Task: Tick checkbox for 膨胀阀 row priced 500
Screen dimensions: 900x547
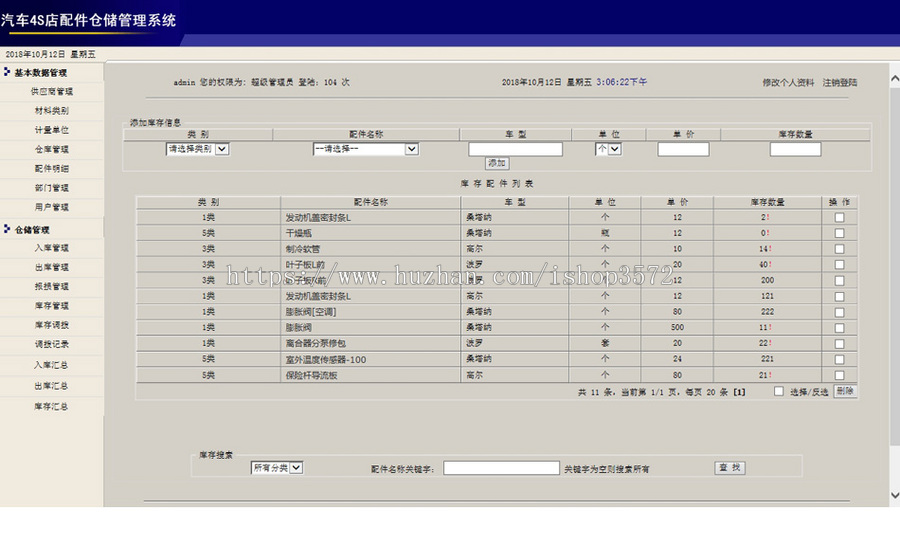Action: coord(839,328)
